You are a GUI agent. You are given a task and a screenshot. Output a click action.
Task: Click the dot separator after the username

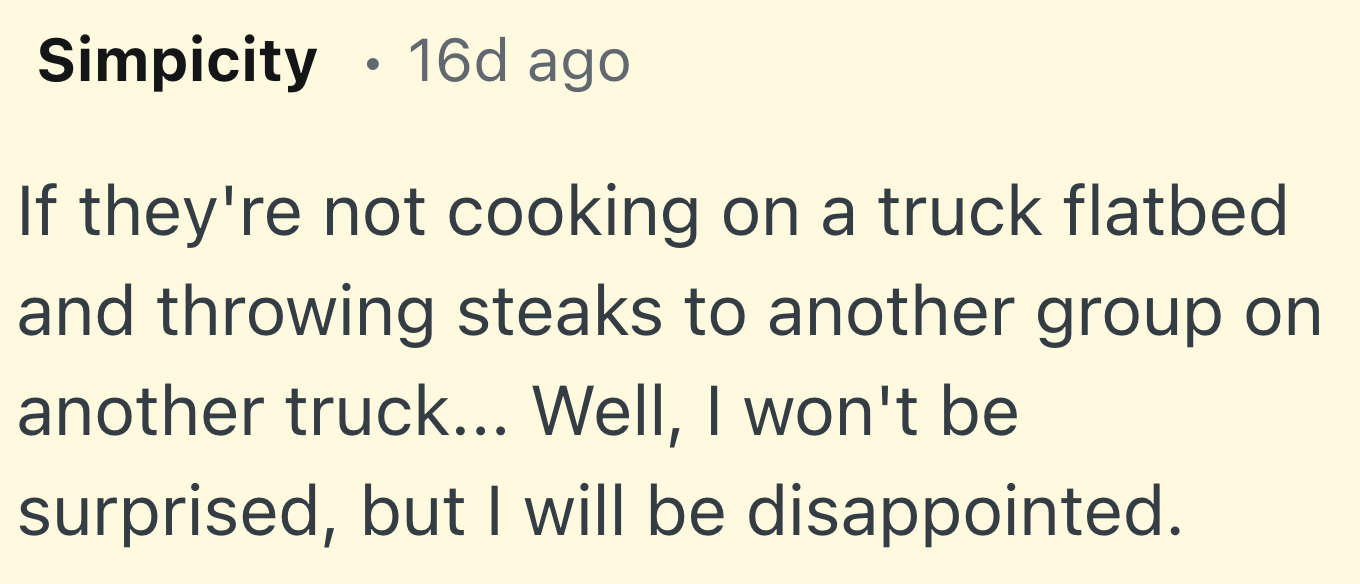pos(373,65)
